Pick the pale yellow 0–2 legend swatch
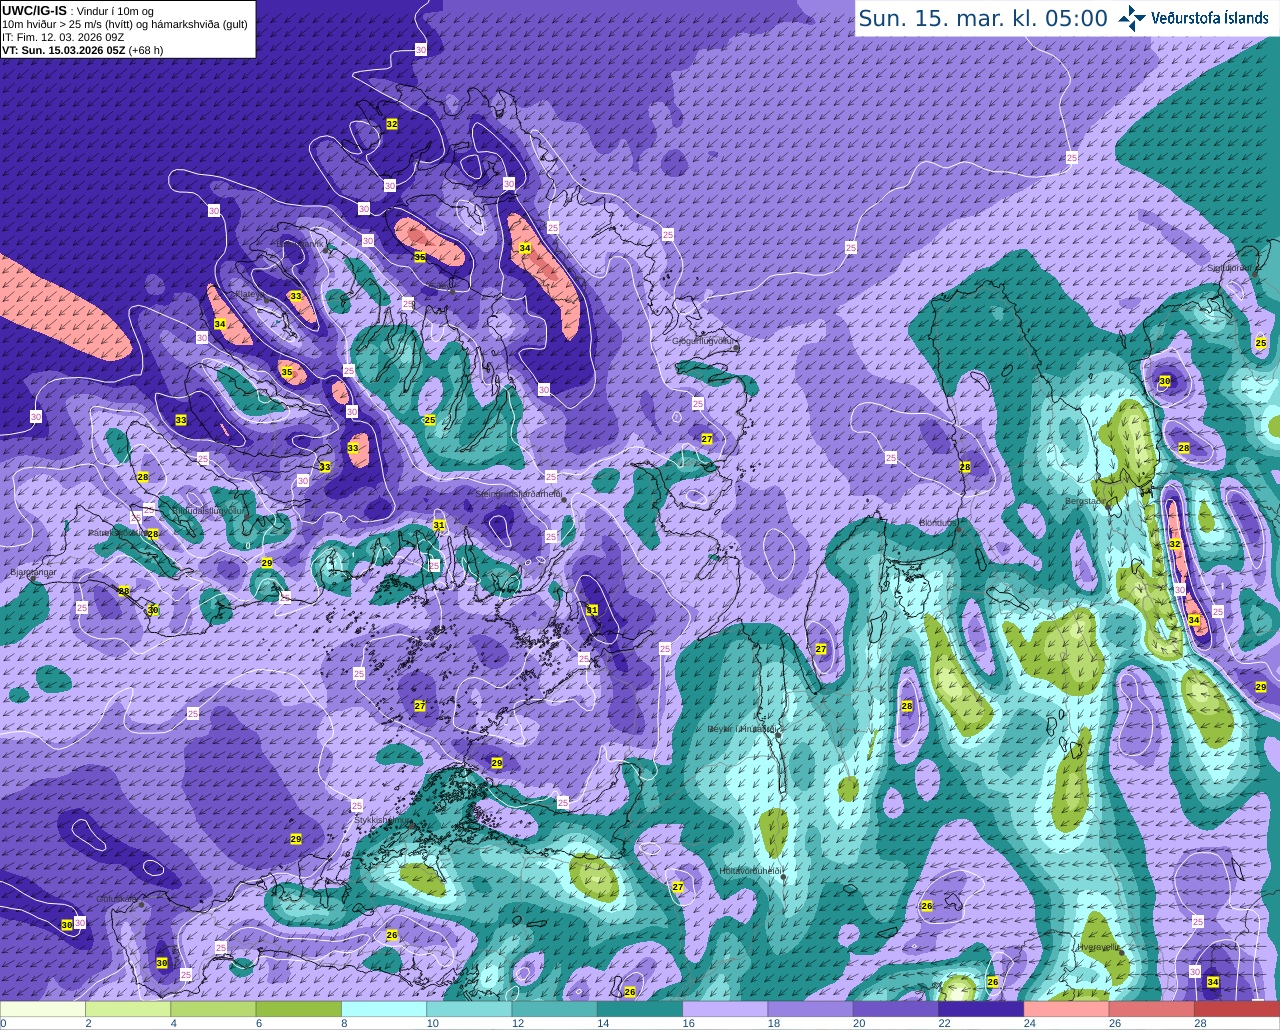 [43, 1009]
